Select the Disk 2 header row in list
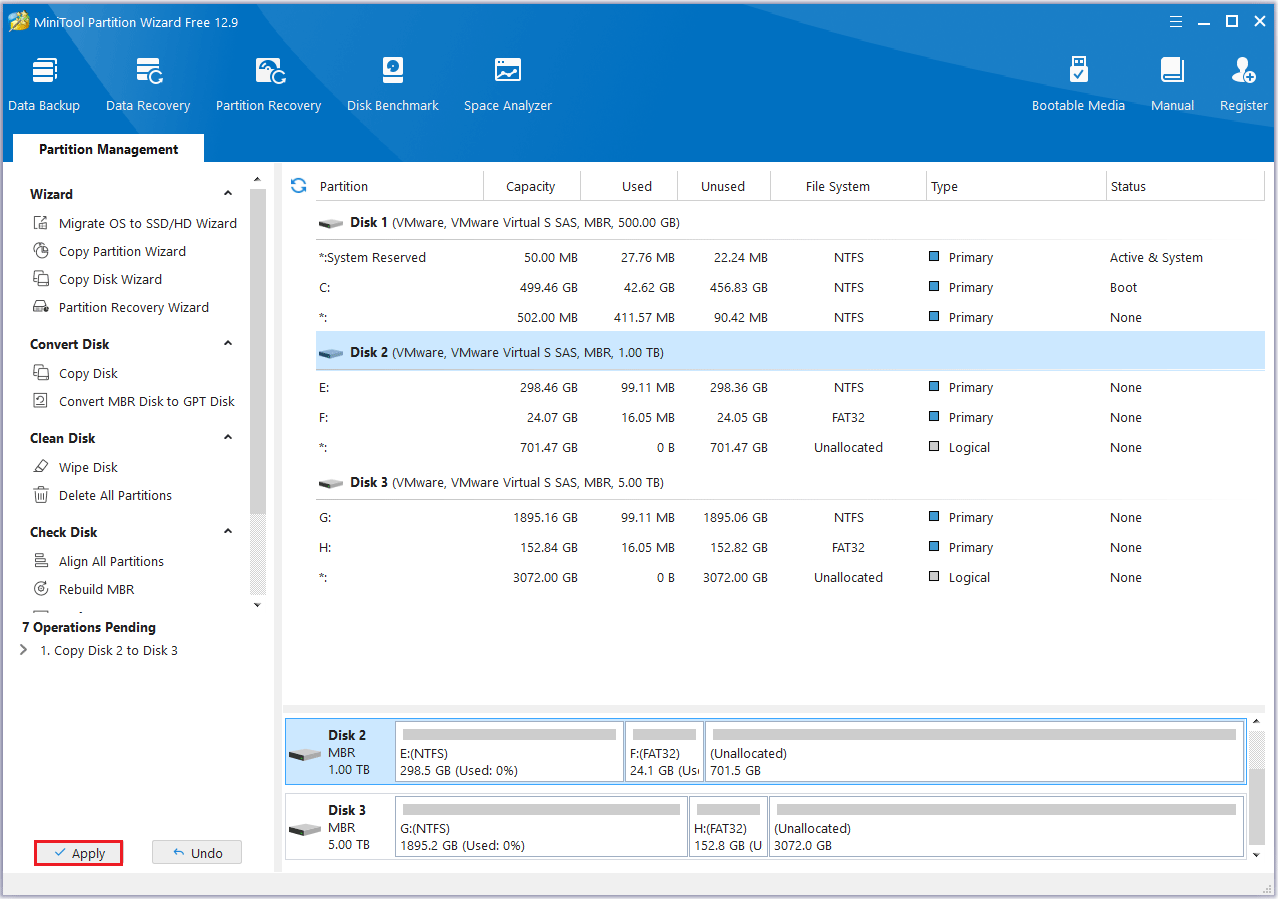The width and height of the screenshot is (1278, 899). click(x=790, y=352)
